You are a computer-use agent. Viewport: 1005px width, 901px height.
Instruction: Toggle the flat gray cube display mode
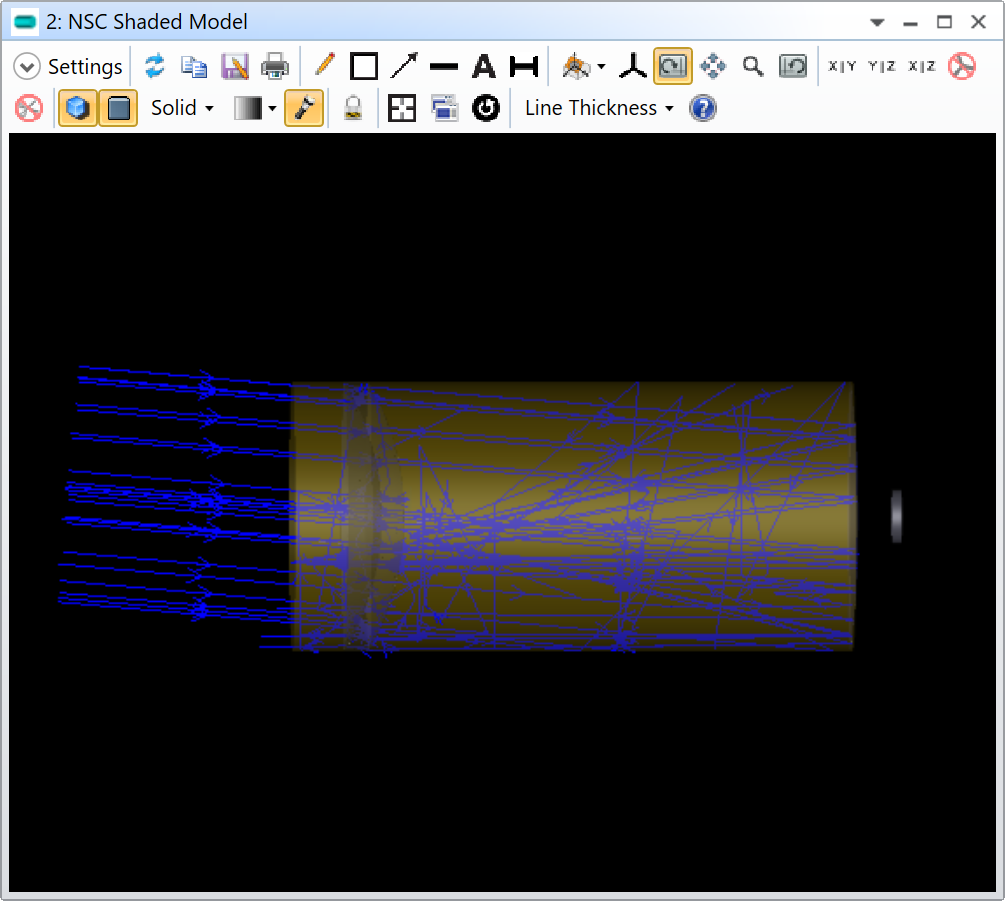tap(119, 108)
